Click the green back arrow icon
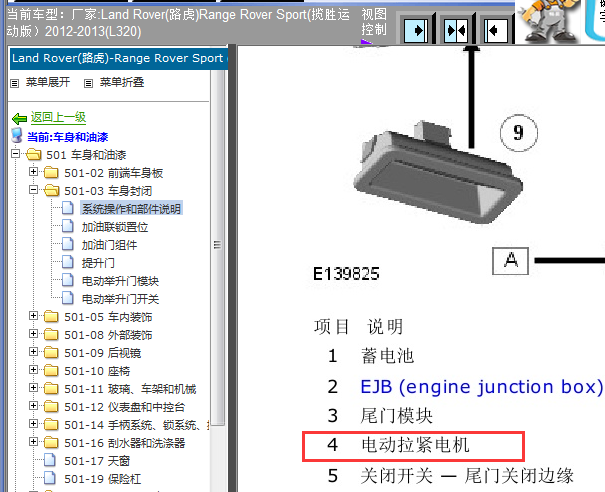Image resolution: width=605 pixels, height=492 pixels. [x=19, y=118]
